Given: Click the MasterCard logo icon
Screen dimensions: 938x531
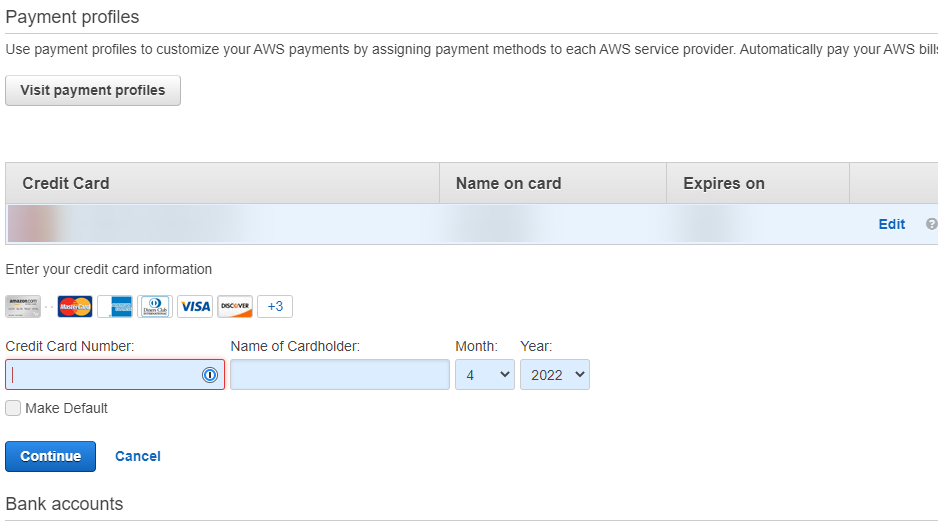Looking at the screenshot, I should click(x=75, y=306).
